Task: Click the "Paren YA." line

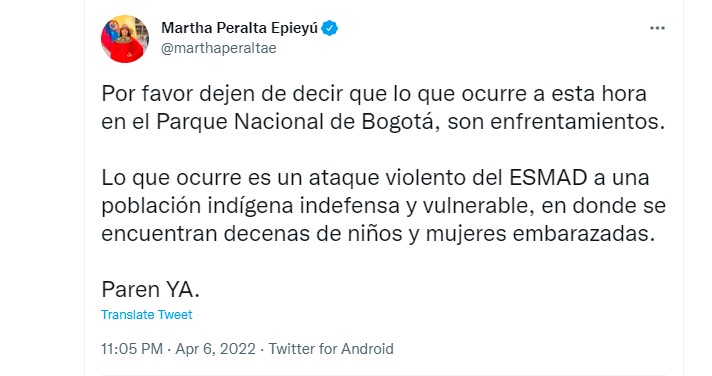Action: point(150,289)
